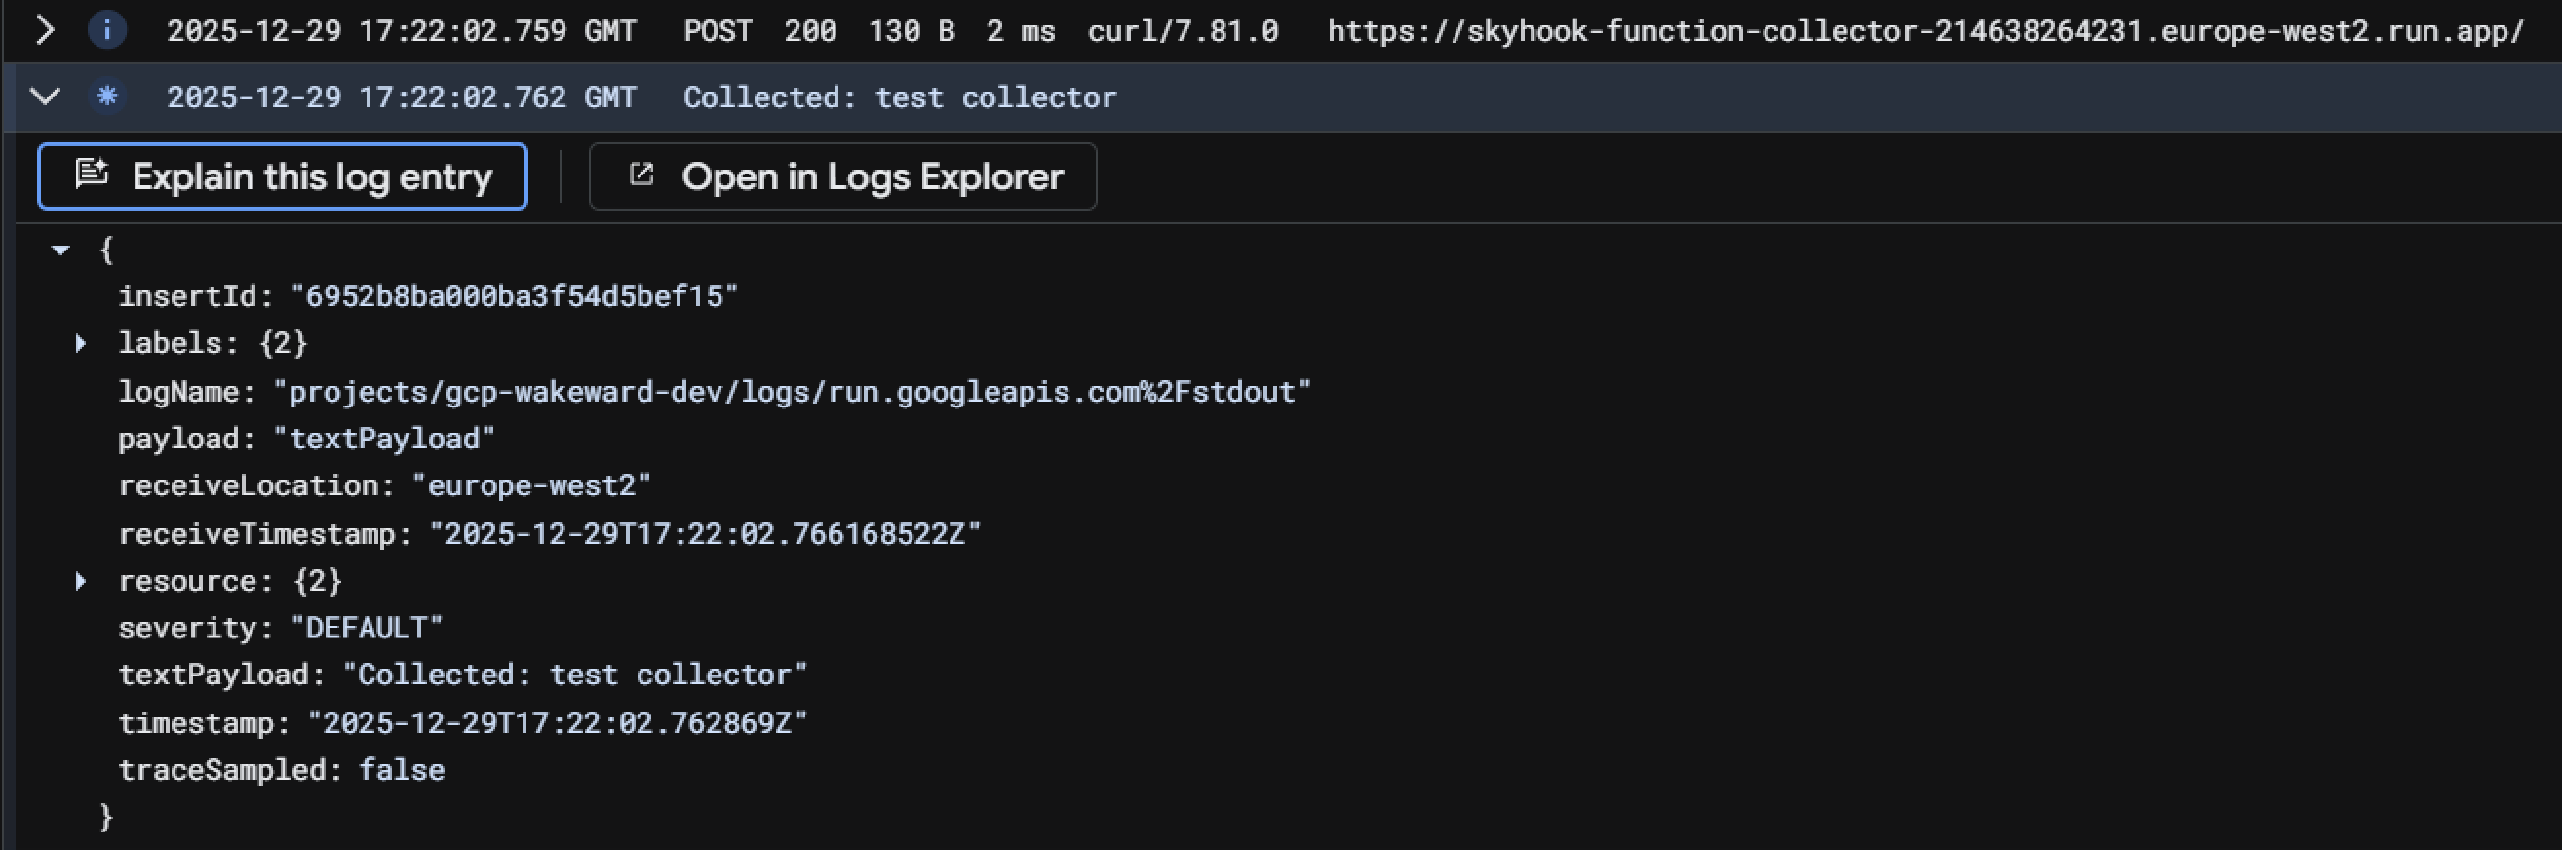This screenshot has width=2562, height=850.
Task: Expand the labels field
Action: click(81, 344)
